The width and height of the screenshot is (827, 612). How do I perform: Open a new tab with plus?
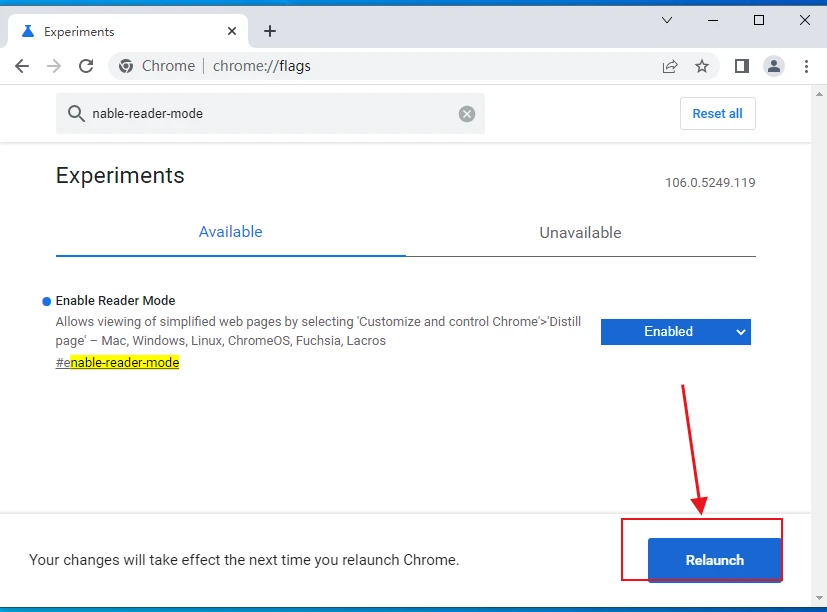[x=270, y=31]
